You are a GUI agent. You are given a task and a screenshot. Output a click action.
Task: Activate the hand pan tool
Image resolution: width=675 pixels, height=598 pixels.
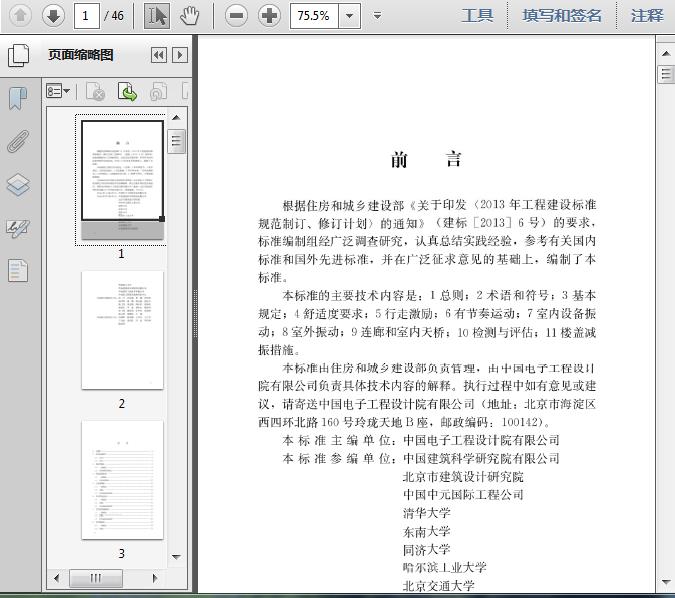tap(190, 15)
